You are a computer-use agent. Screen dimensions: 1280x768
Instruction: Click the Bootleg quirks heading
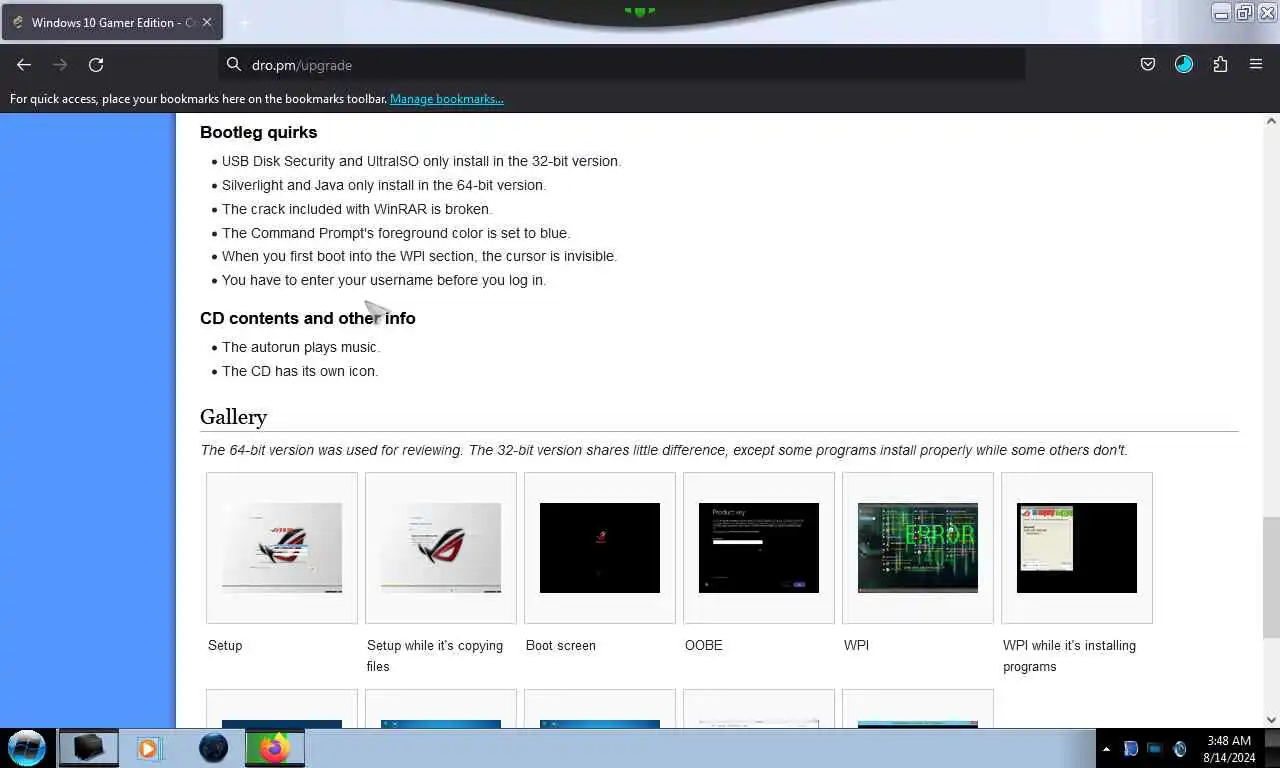click(x=258, y=132)
